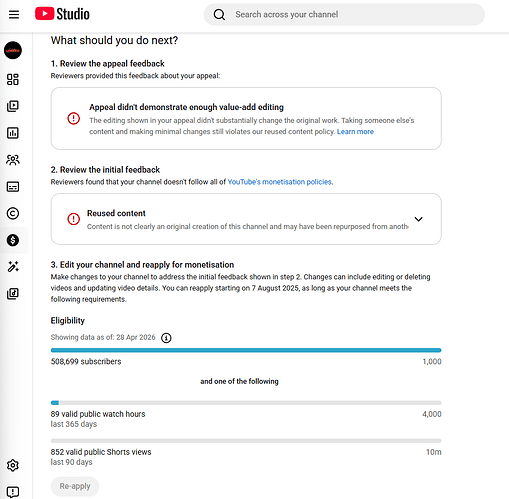The width and height of the screenshot is (509, 499).
Task: Open the Analytics sidebar icon
Action: coord(13,133)
